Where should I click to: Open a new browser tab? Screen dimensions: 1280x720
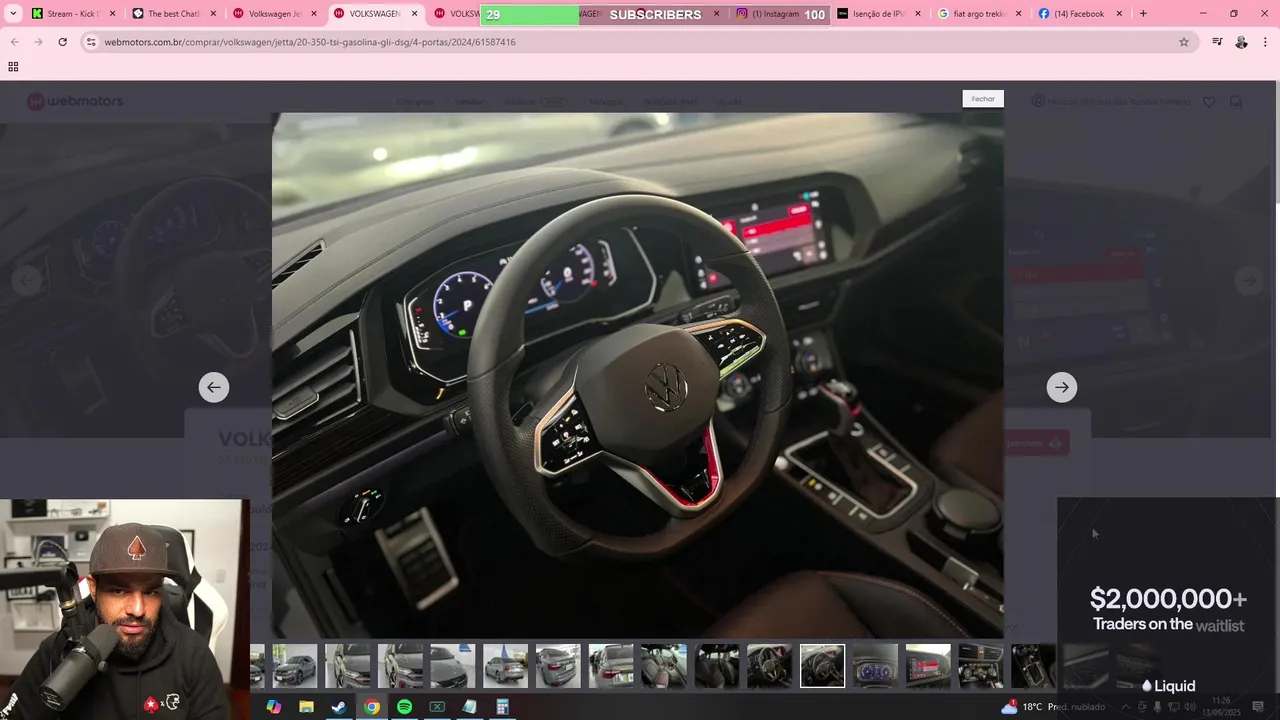[x=1143, y=14]
